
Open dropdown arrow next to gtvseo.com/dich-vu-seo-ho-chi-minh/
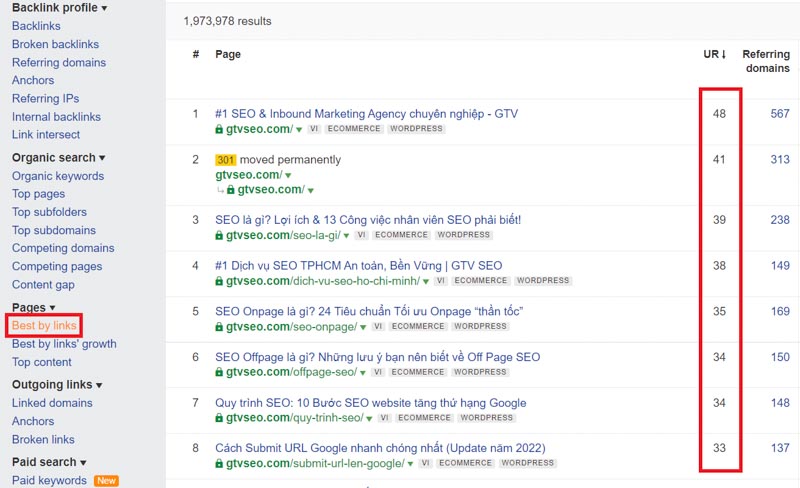coord(425,282)
